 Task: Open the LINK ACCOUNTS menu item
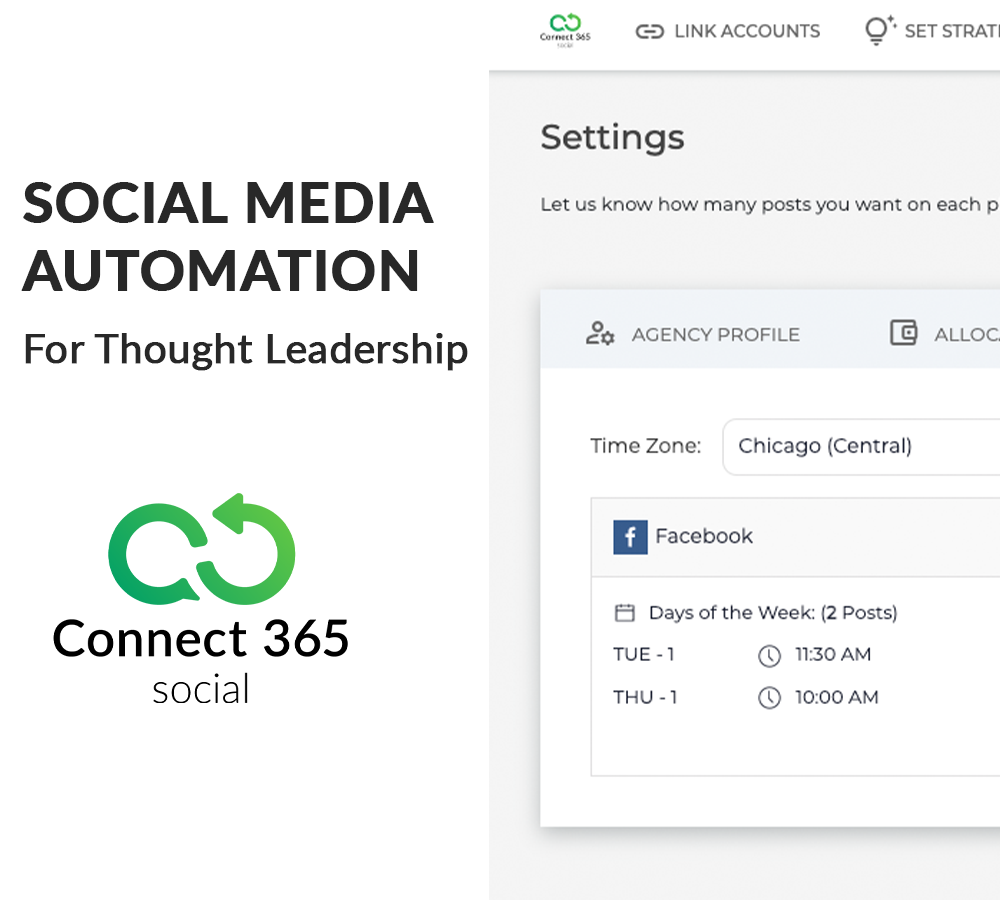click(746, 32)
